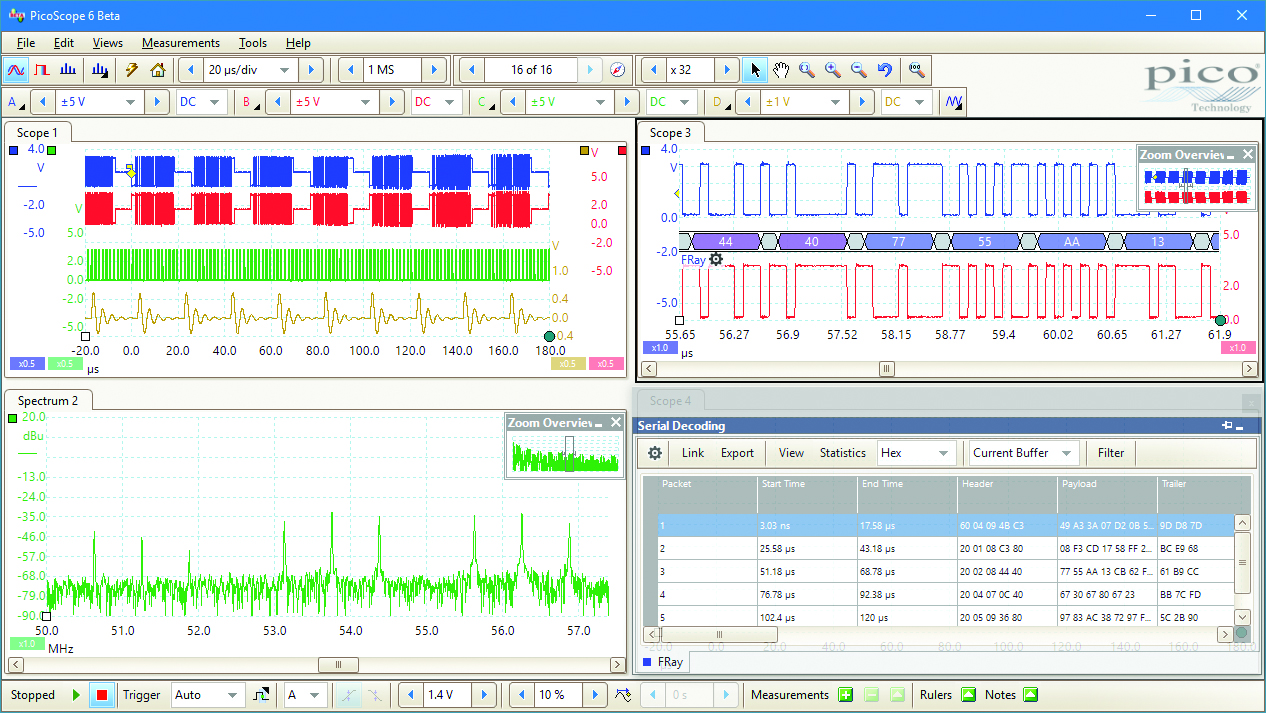The width and height of the screenshot is (1266, 713).
Task: Switch to the Spectrum 2 tab
Action: click(48, 401)
